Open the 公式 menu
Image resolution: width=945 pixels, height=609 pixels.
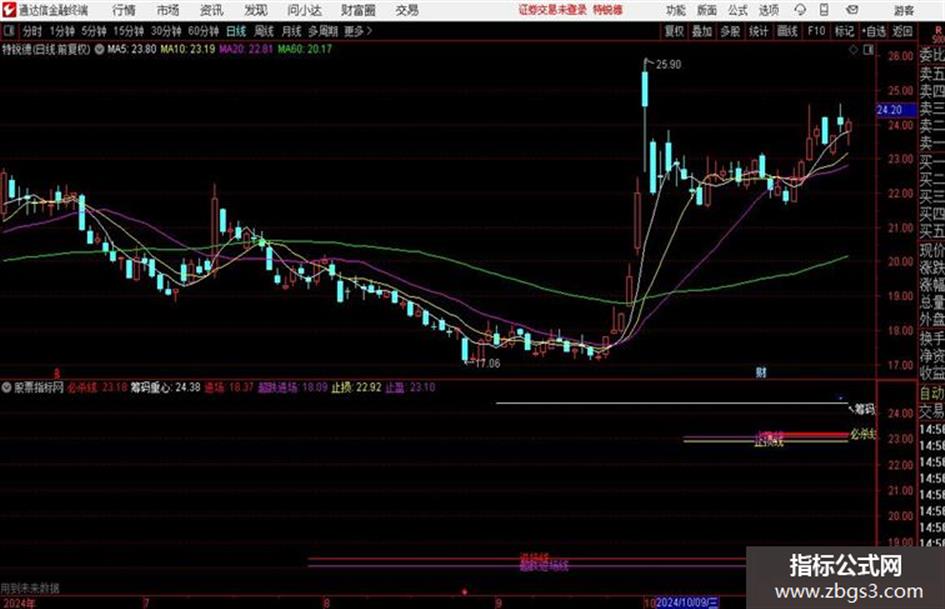[x=737, y=10]
